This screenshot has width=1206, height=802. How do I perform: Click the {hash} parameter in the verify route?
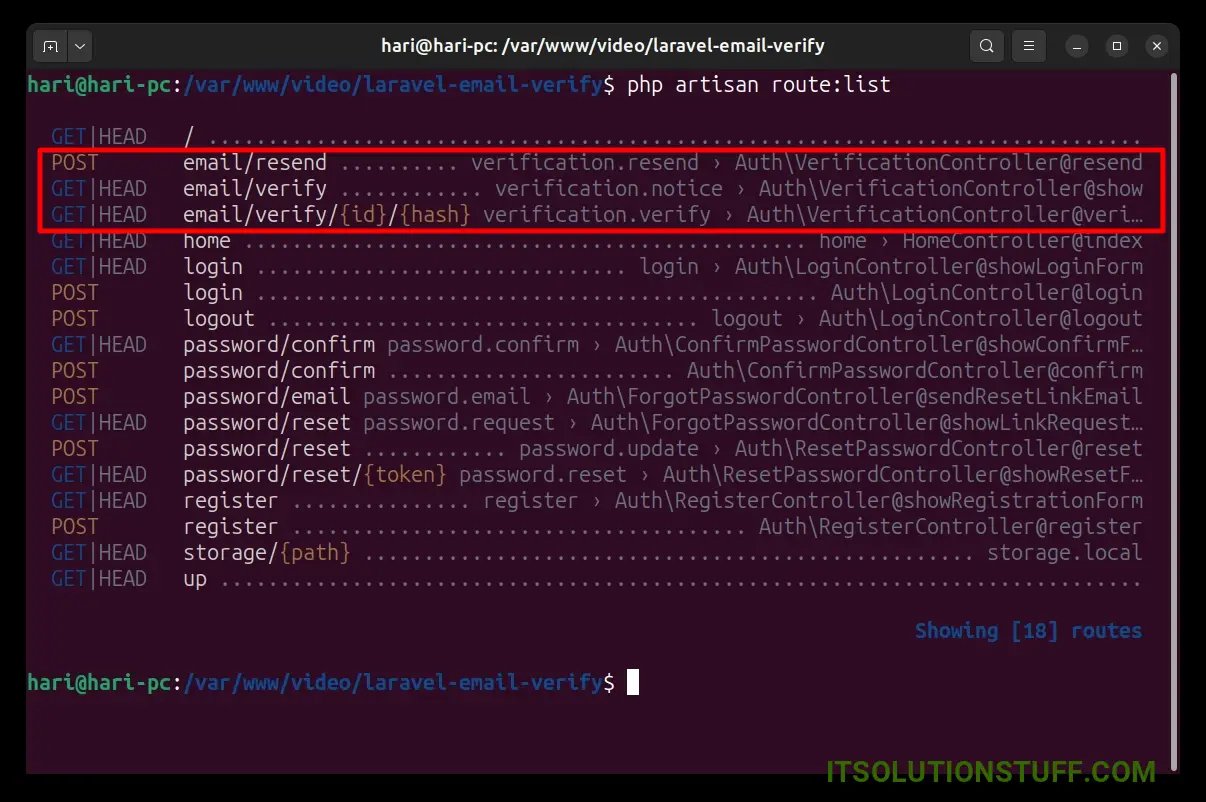click(434, 215)
